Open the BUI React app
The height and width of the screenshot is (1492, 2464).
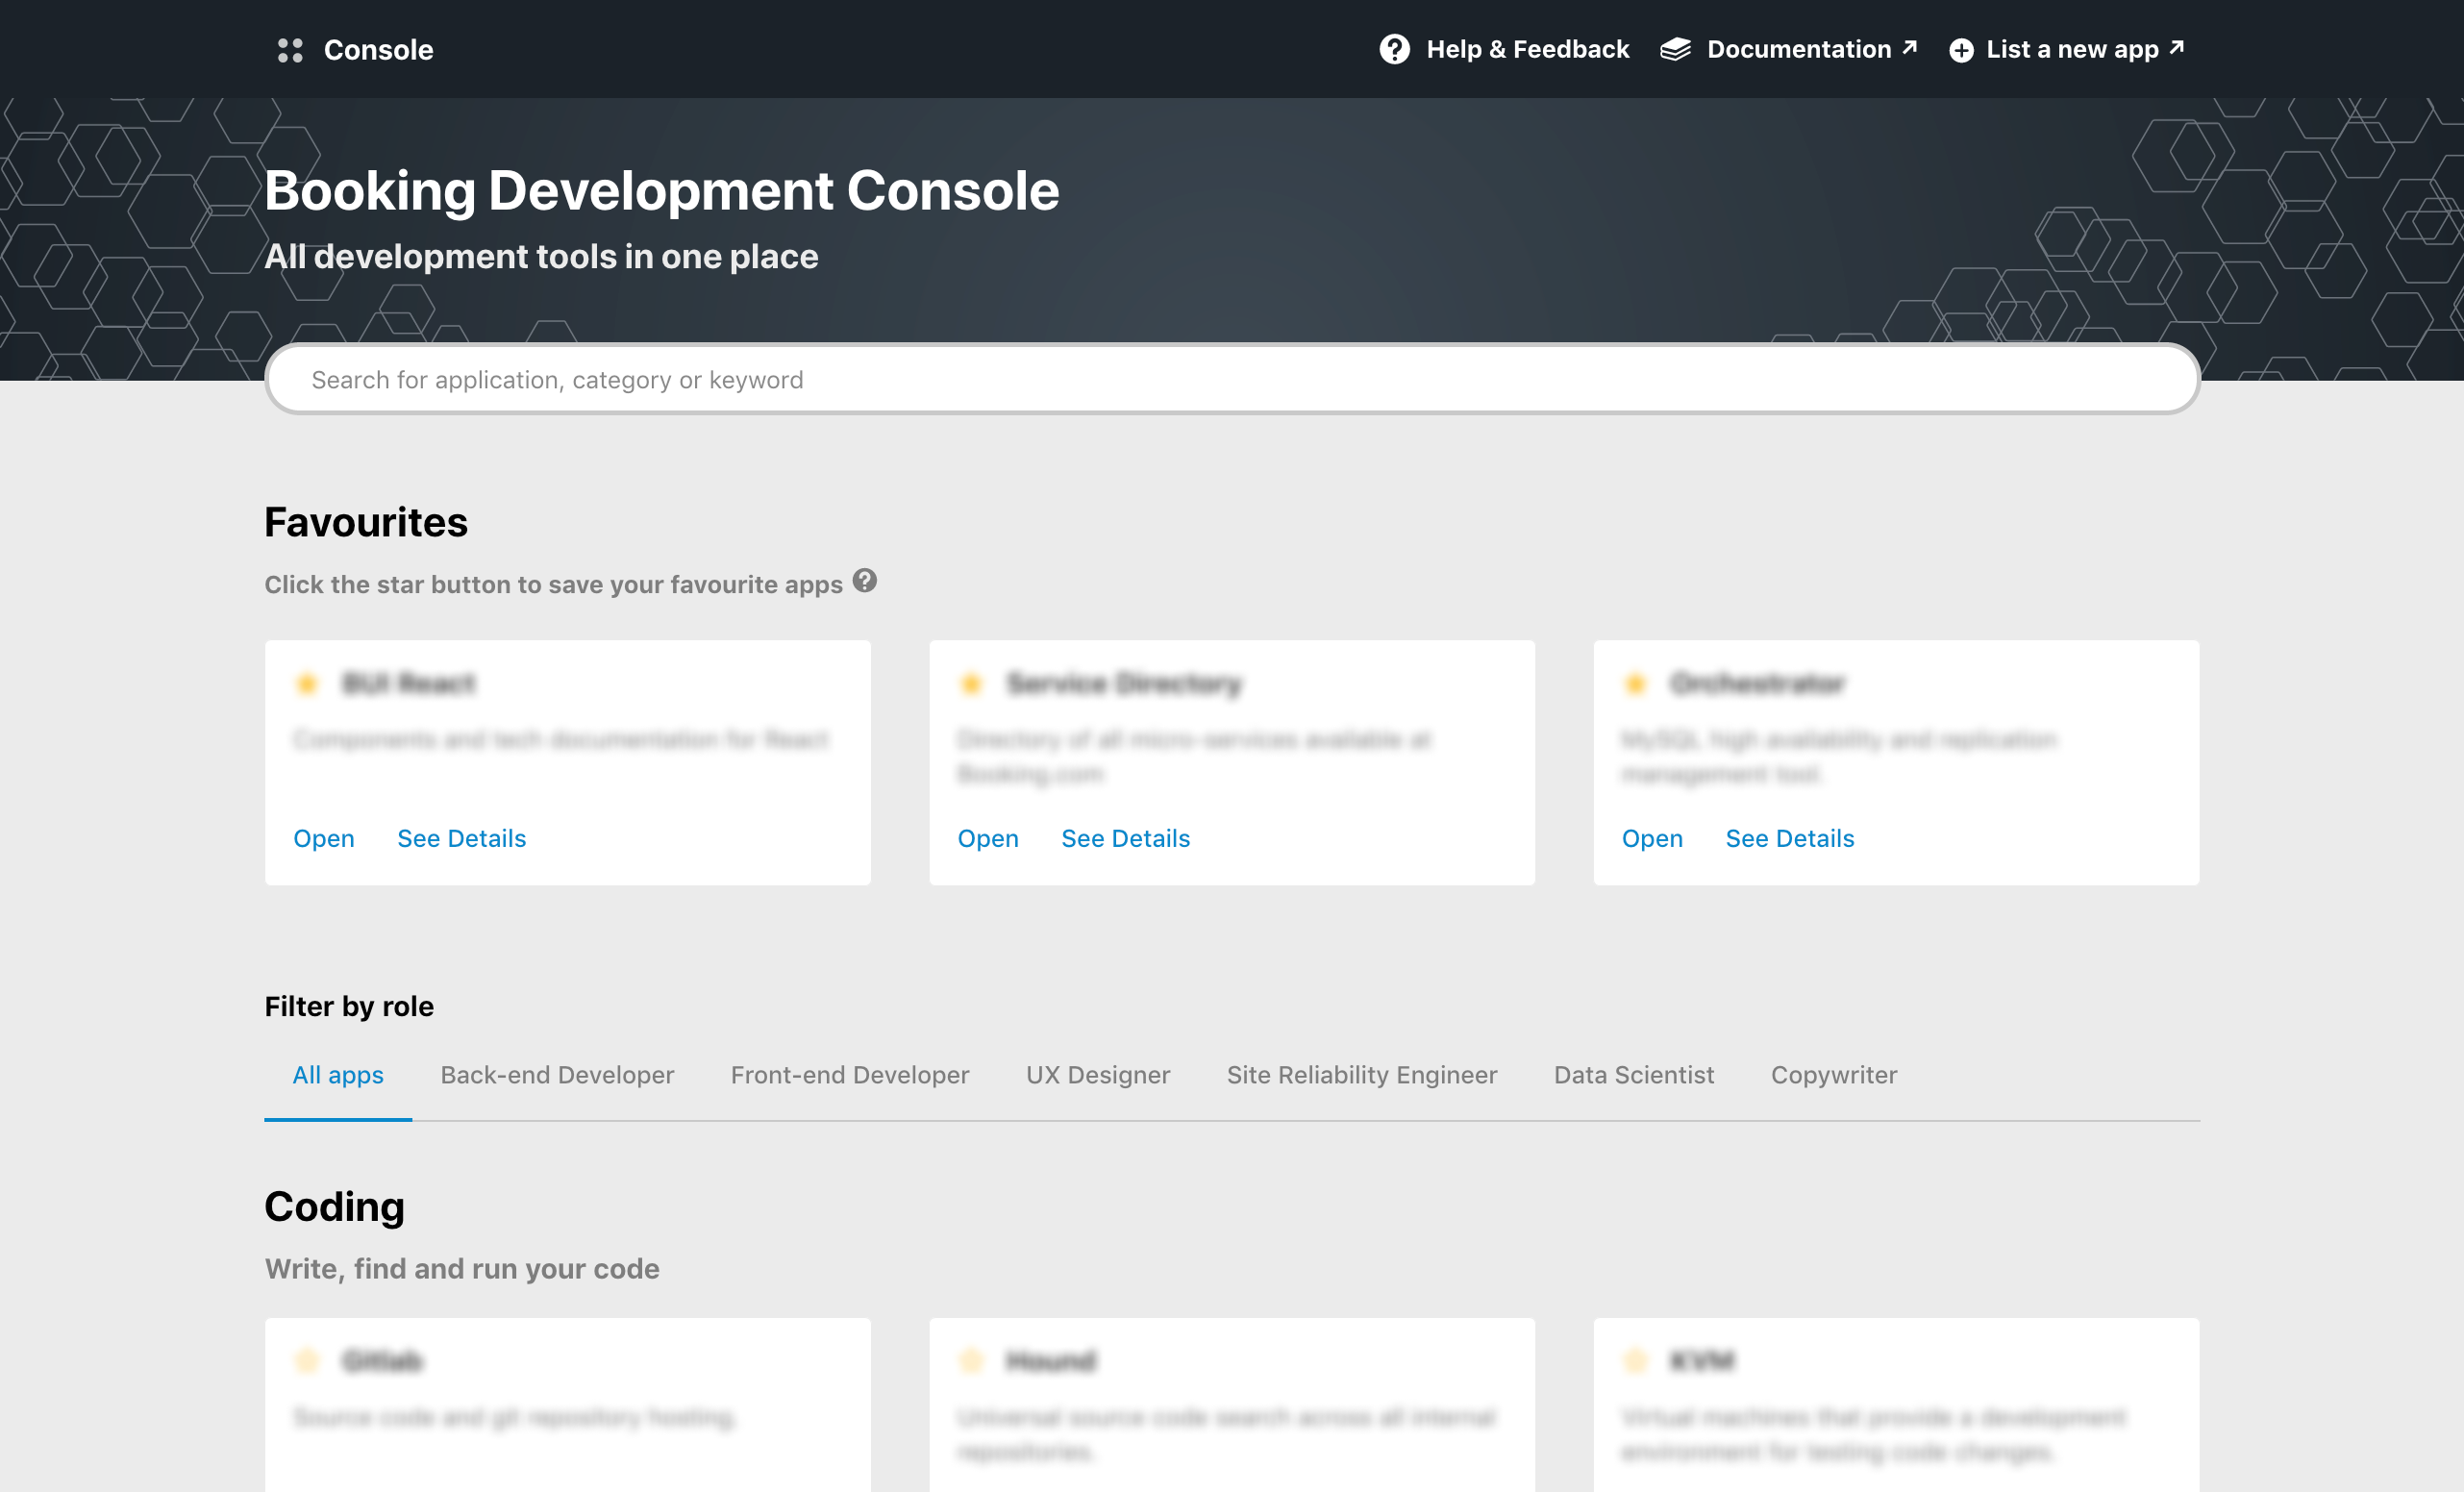323,838
